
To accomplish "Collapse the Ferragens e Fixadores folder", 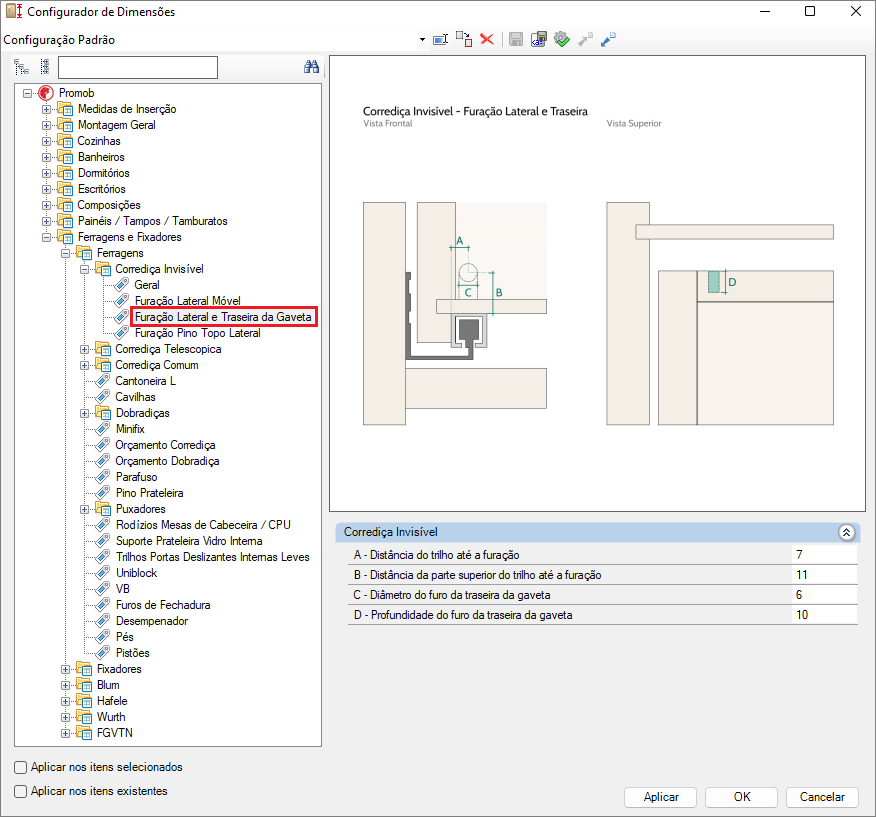I will [46, 238].
